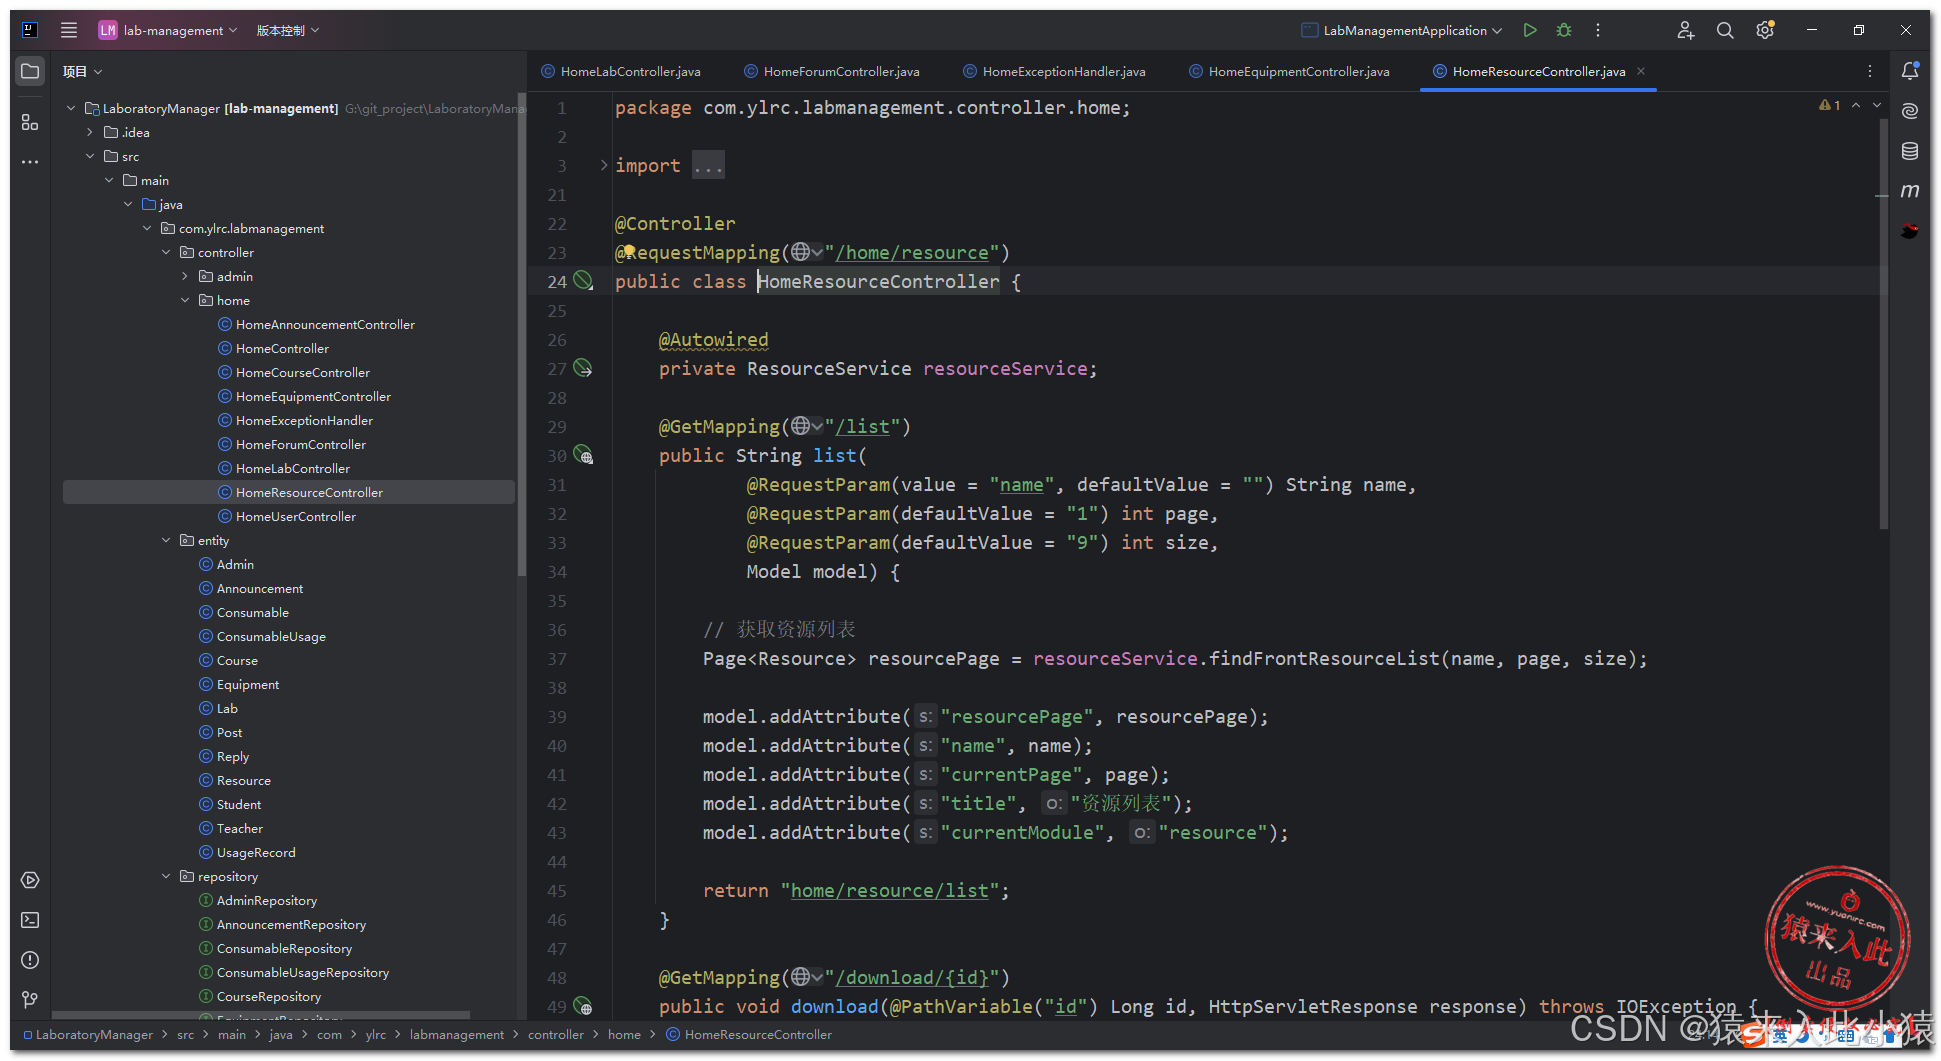Start debugging with the bug icon

coord(1564,30)
